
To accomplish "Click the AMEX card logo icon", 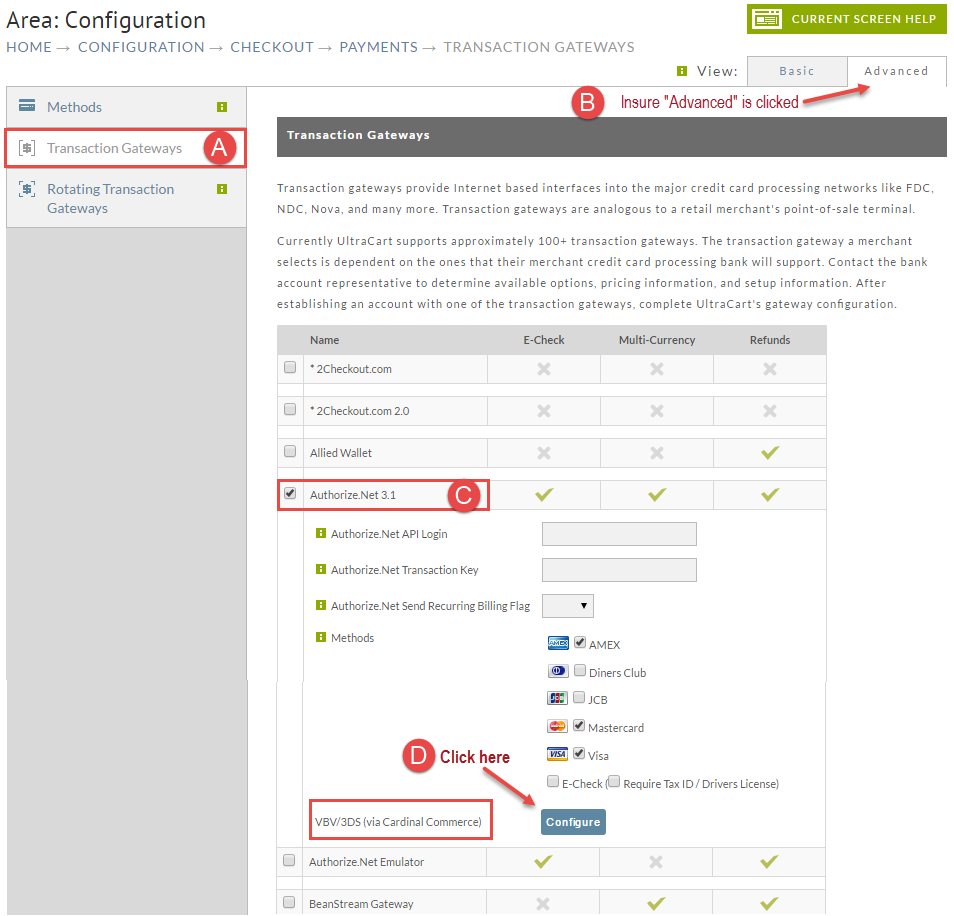I will pos(558,643).
